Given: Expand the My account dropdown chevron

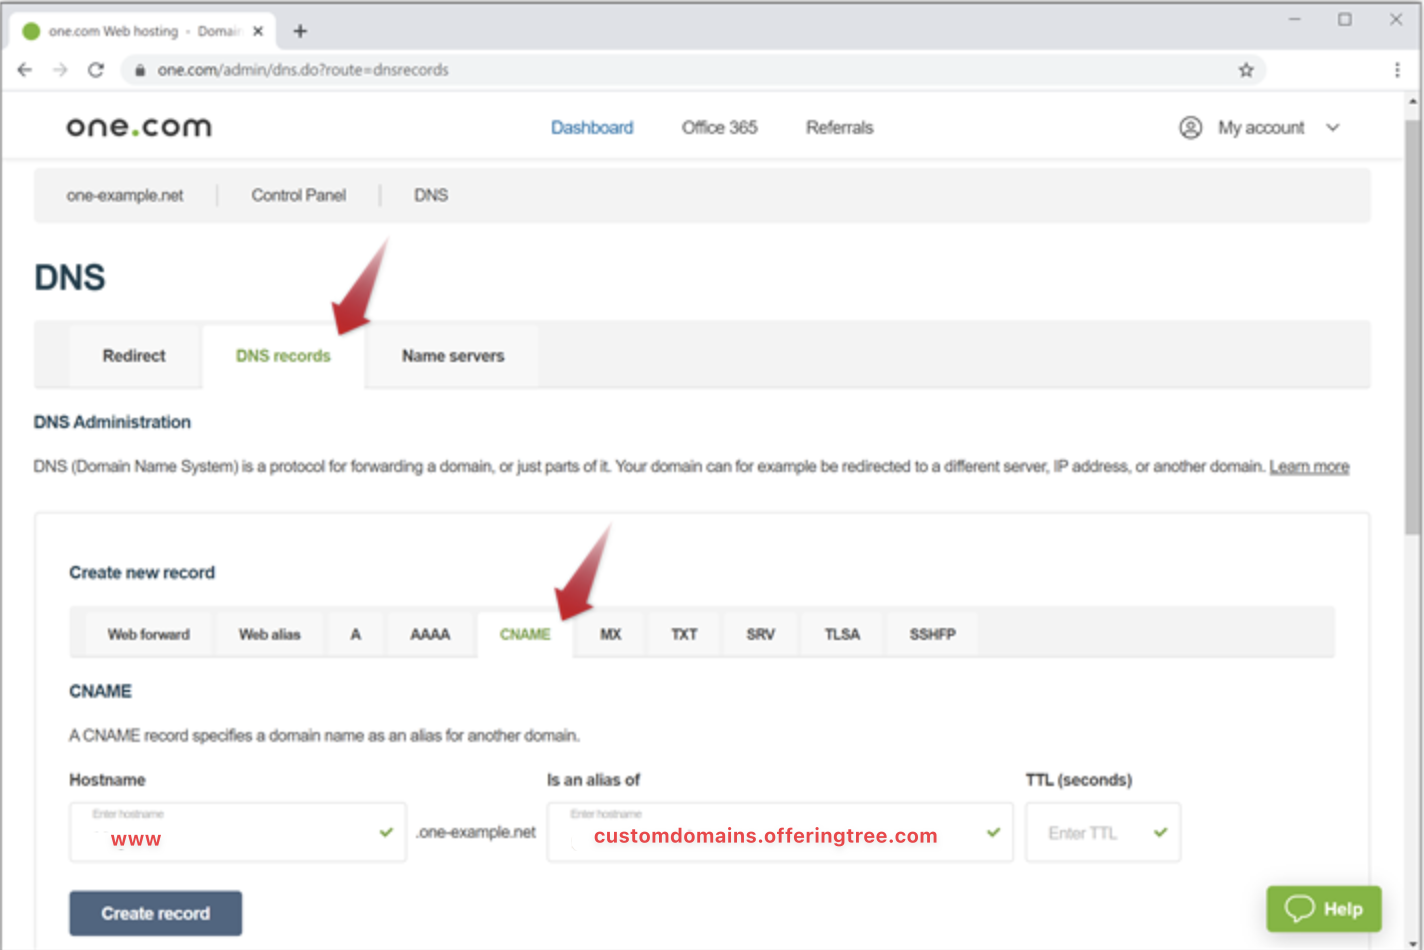Looking at the screenshot, I should pos(1333,128).
